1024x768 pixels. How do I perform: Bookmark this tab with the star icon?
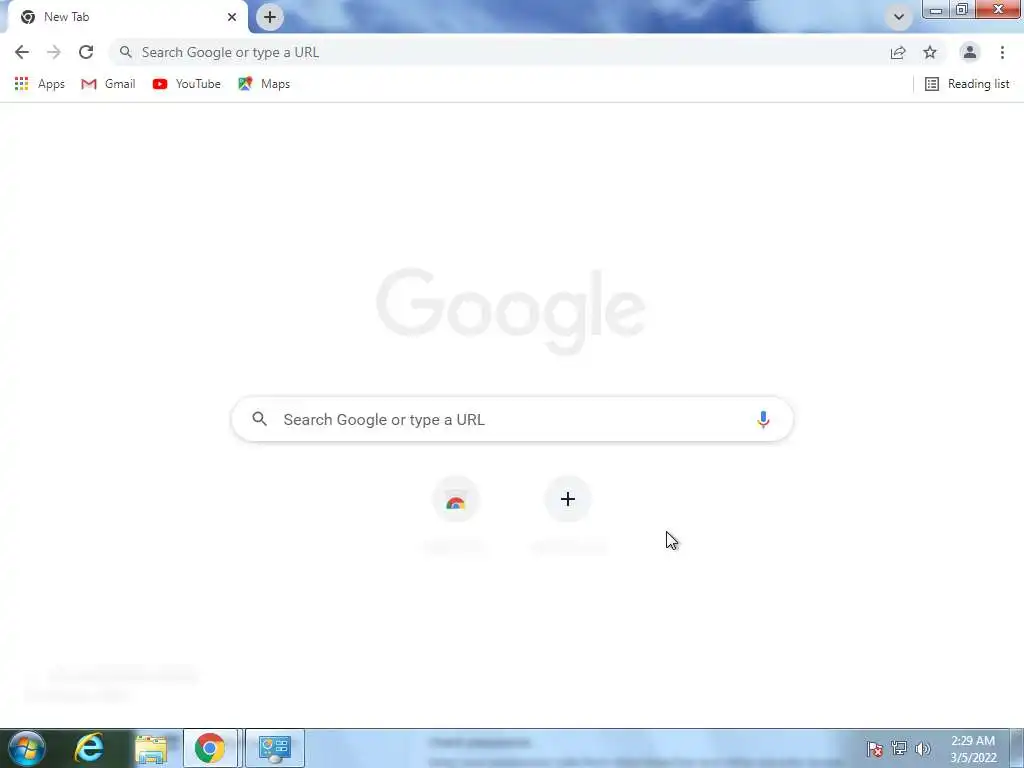tap(930, 52)
